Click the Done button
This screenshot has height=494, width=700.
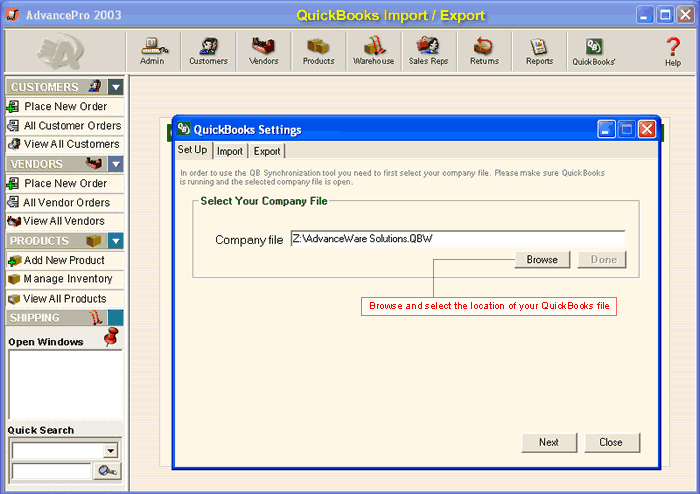[602, 260]
